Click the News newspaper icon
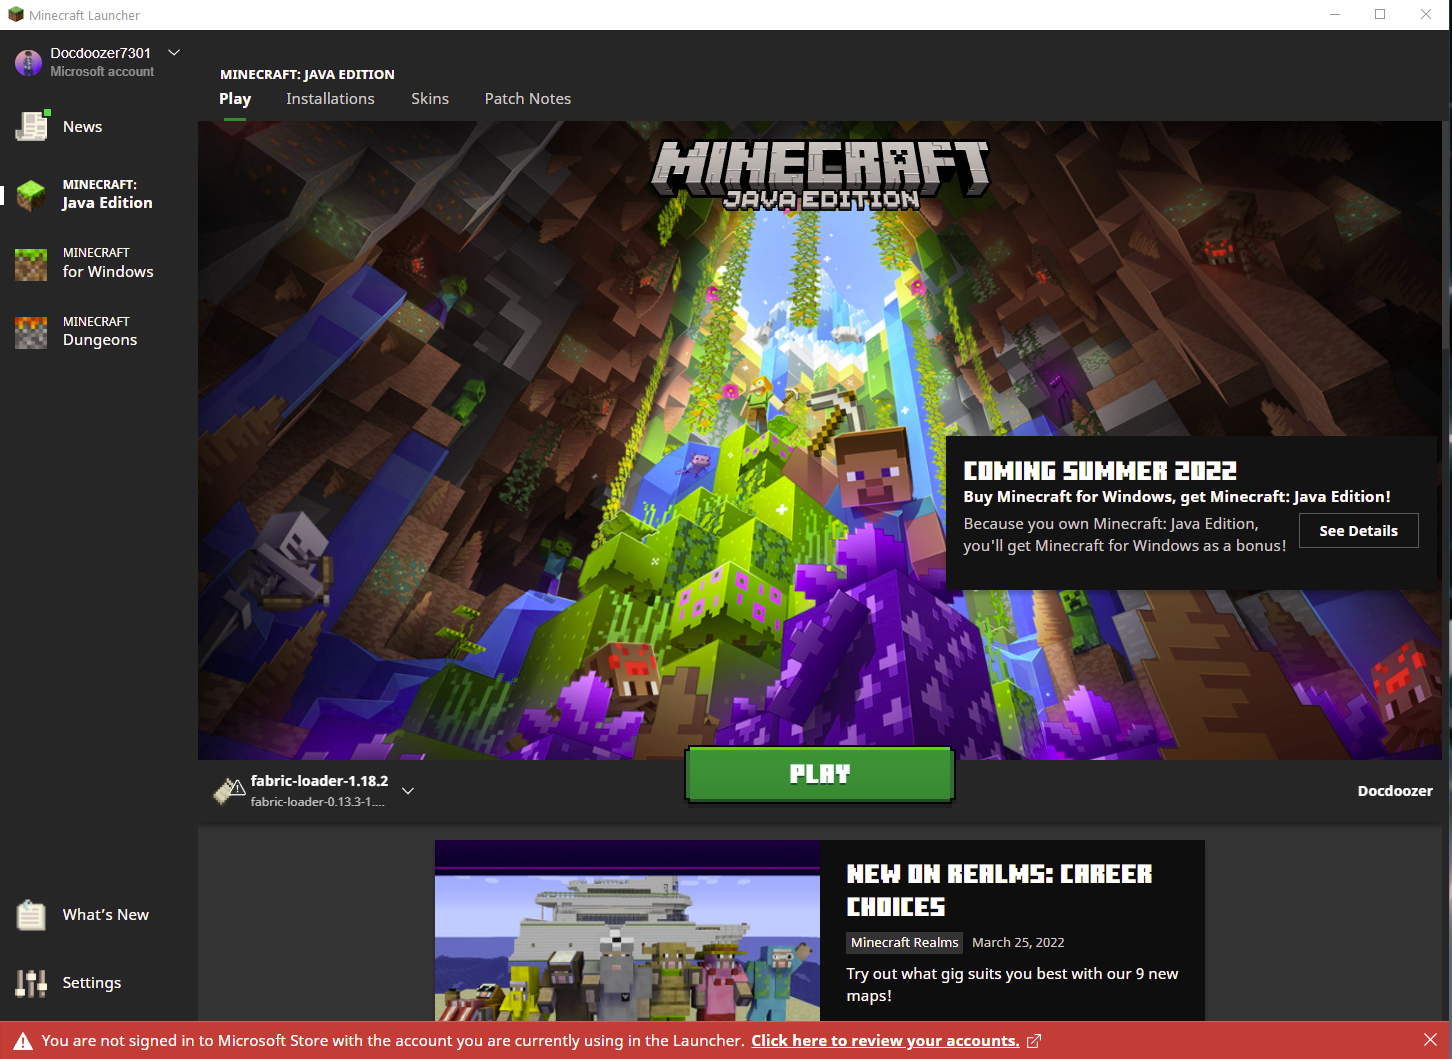The width and height of the screenshot is (1452, 1059). coord(32,126)
